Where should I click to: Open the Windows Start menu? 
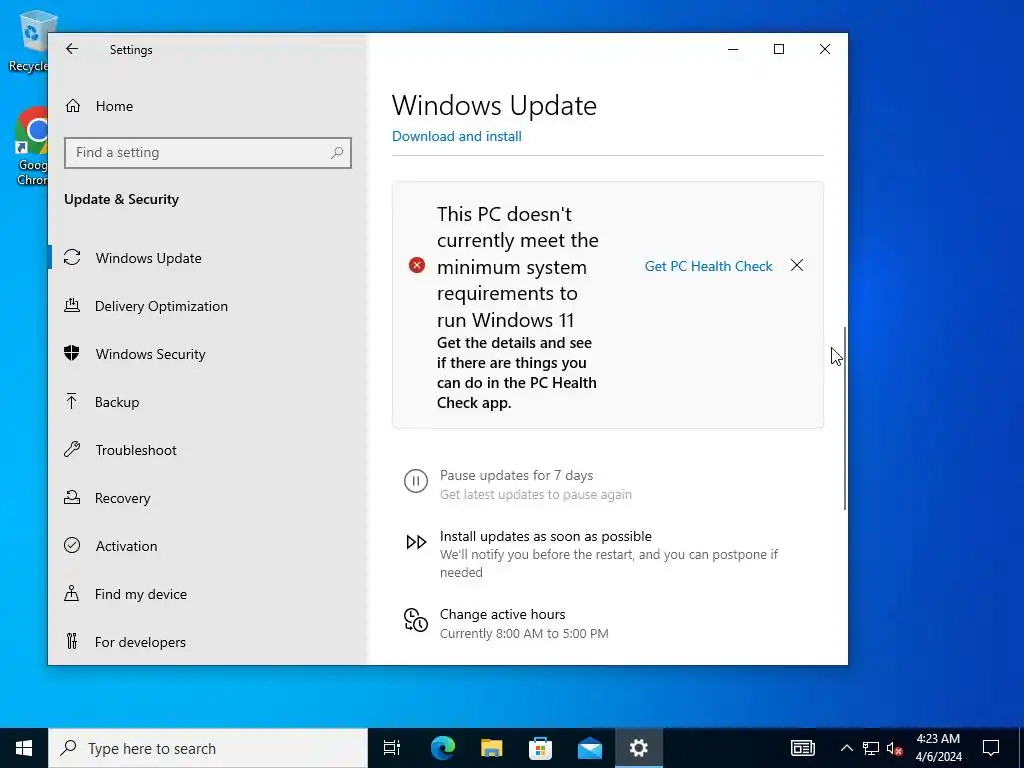(x=24, y=748)
